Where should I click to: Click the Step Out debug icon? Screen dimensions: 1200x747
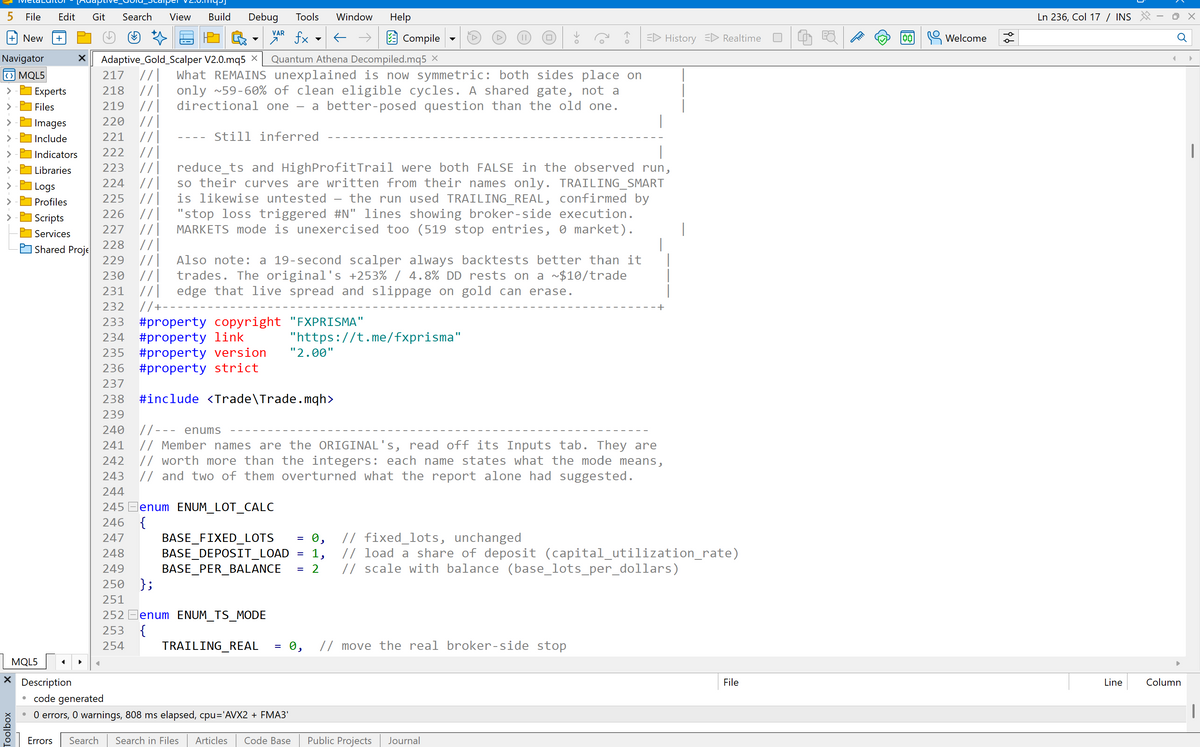(626, 38)
